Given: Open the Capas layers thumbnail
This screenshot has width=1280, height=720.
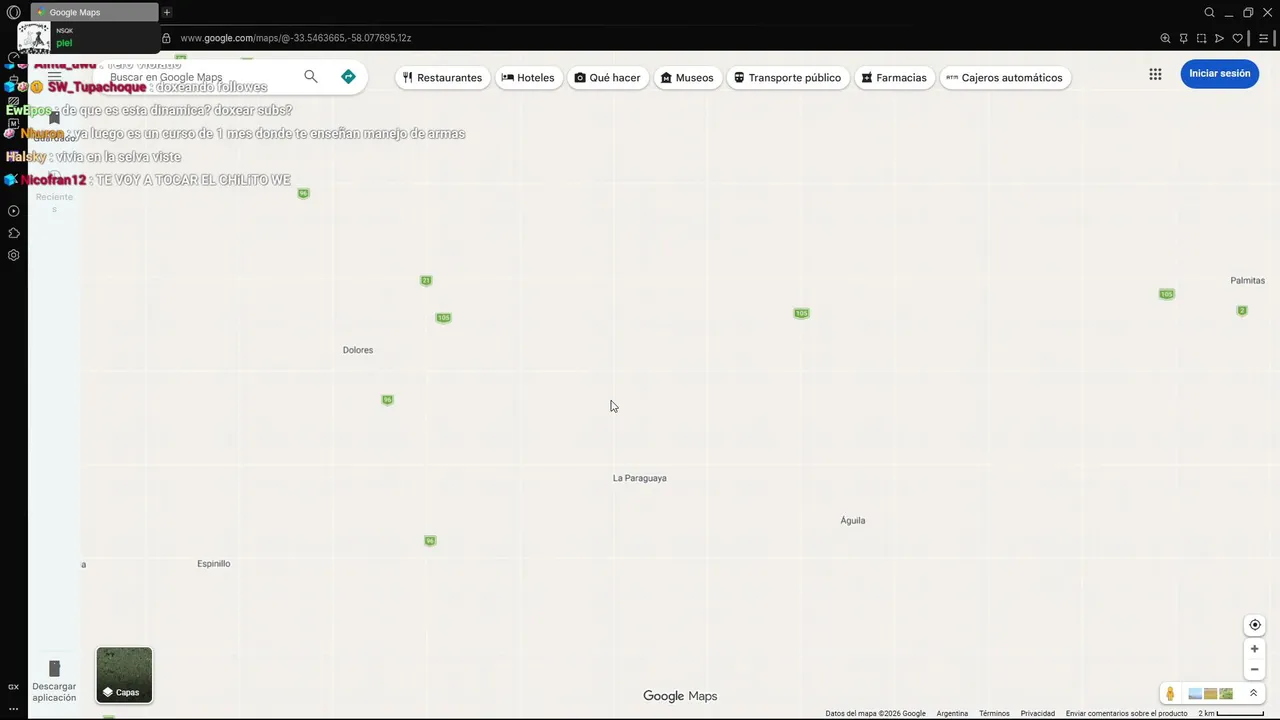Looking at the screenshot, I should (124, 675).
